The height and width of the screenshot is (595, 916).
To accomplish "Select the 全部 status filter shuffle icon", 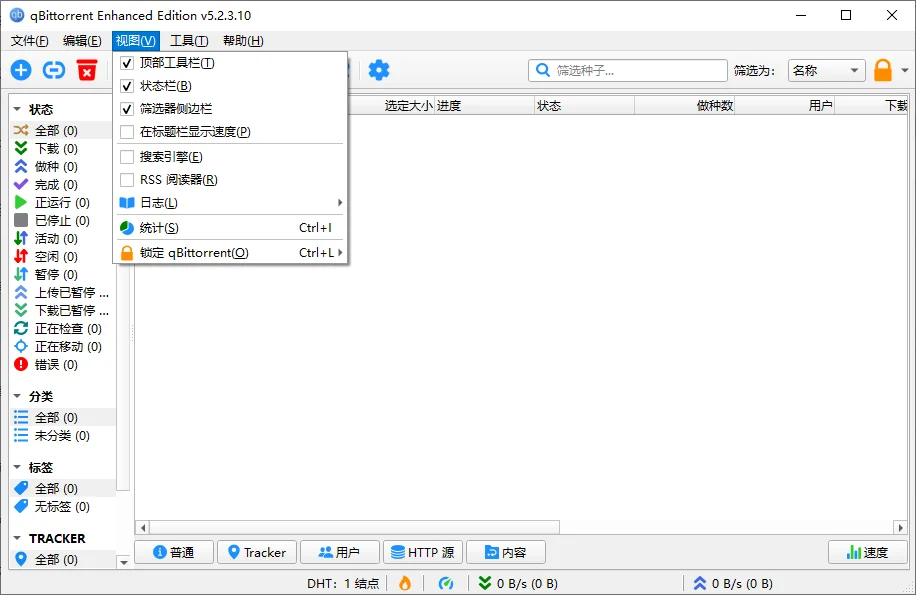I will click(x=21, y=130).
